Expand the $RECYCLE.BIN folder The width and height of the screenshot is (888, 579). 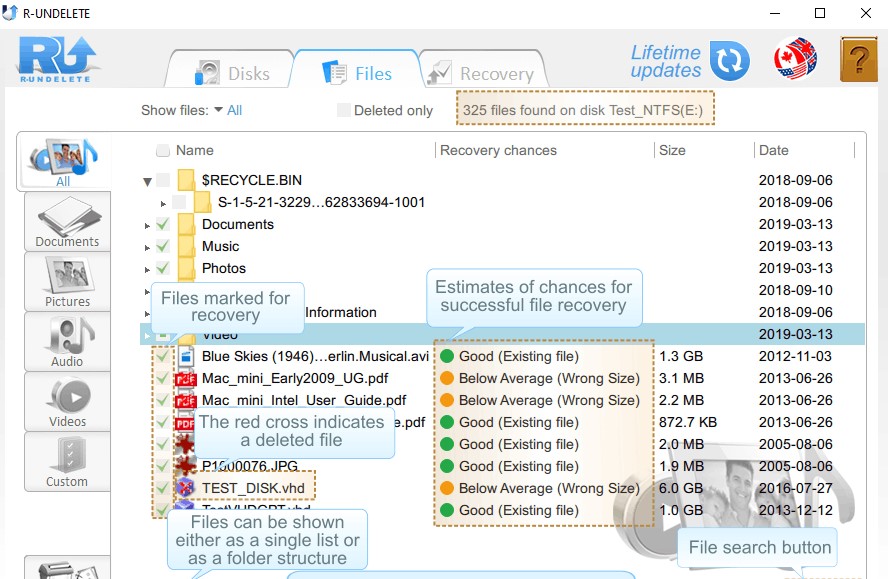click(x=146, y=180)
